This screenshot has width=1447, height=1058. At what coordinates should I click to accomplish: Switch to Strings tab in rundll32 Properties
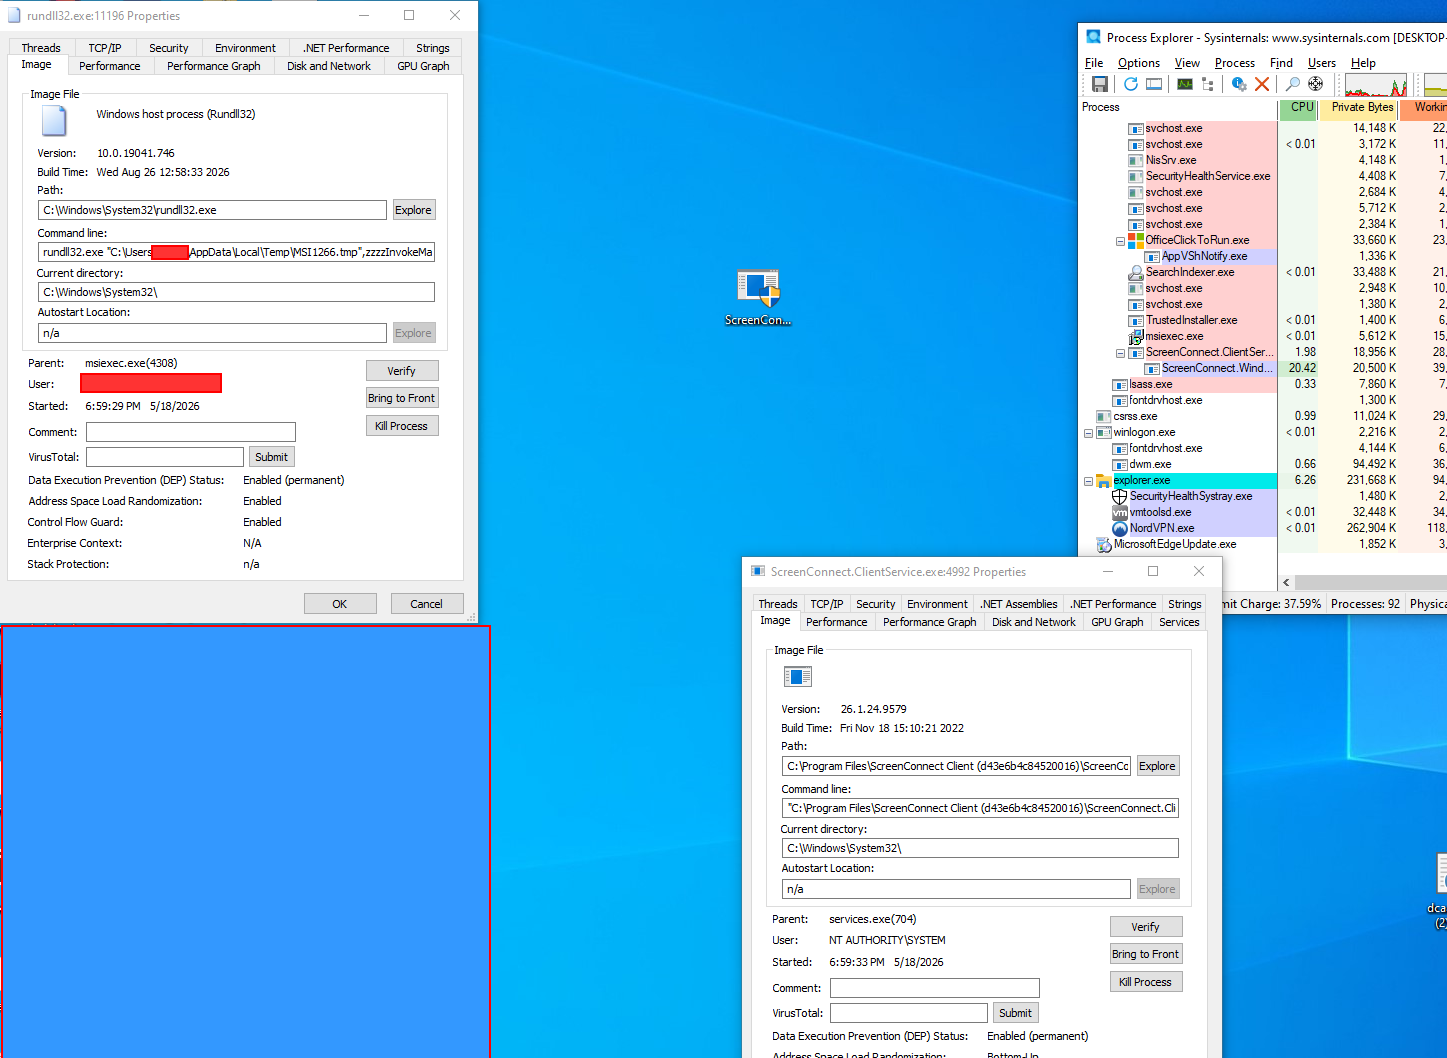(x=433, y=48)
